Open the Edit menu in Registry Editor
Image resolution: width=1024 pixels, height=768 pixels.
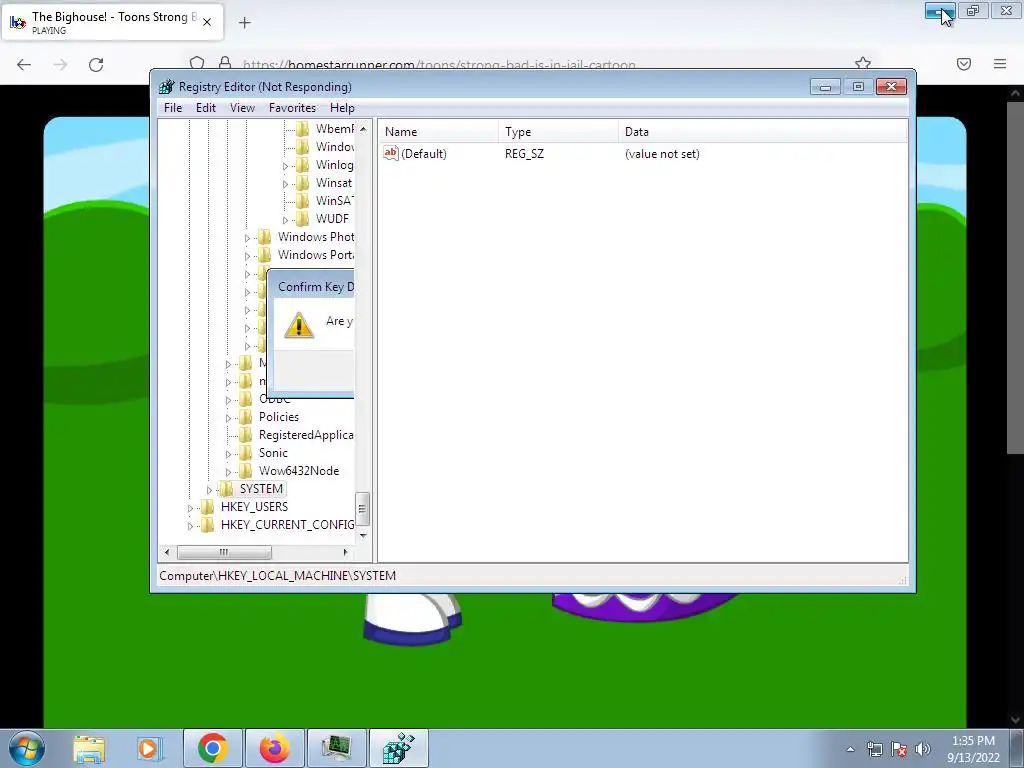tap(206, 108)
